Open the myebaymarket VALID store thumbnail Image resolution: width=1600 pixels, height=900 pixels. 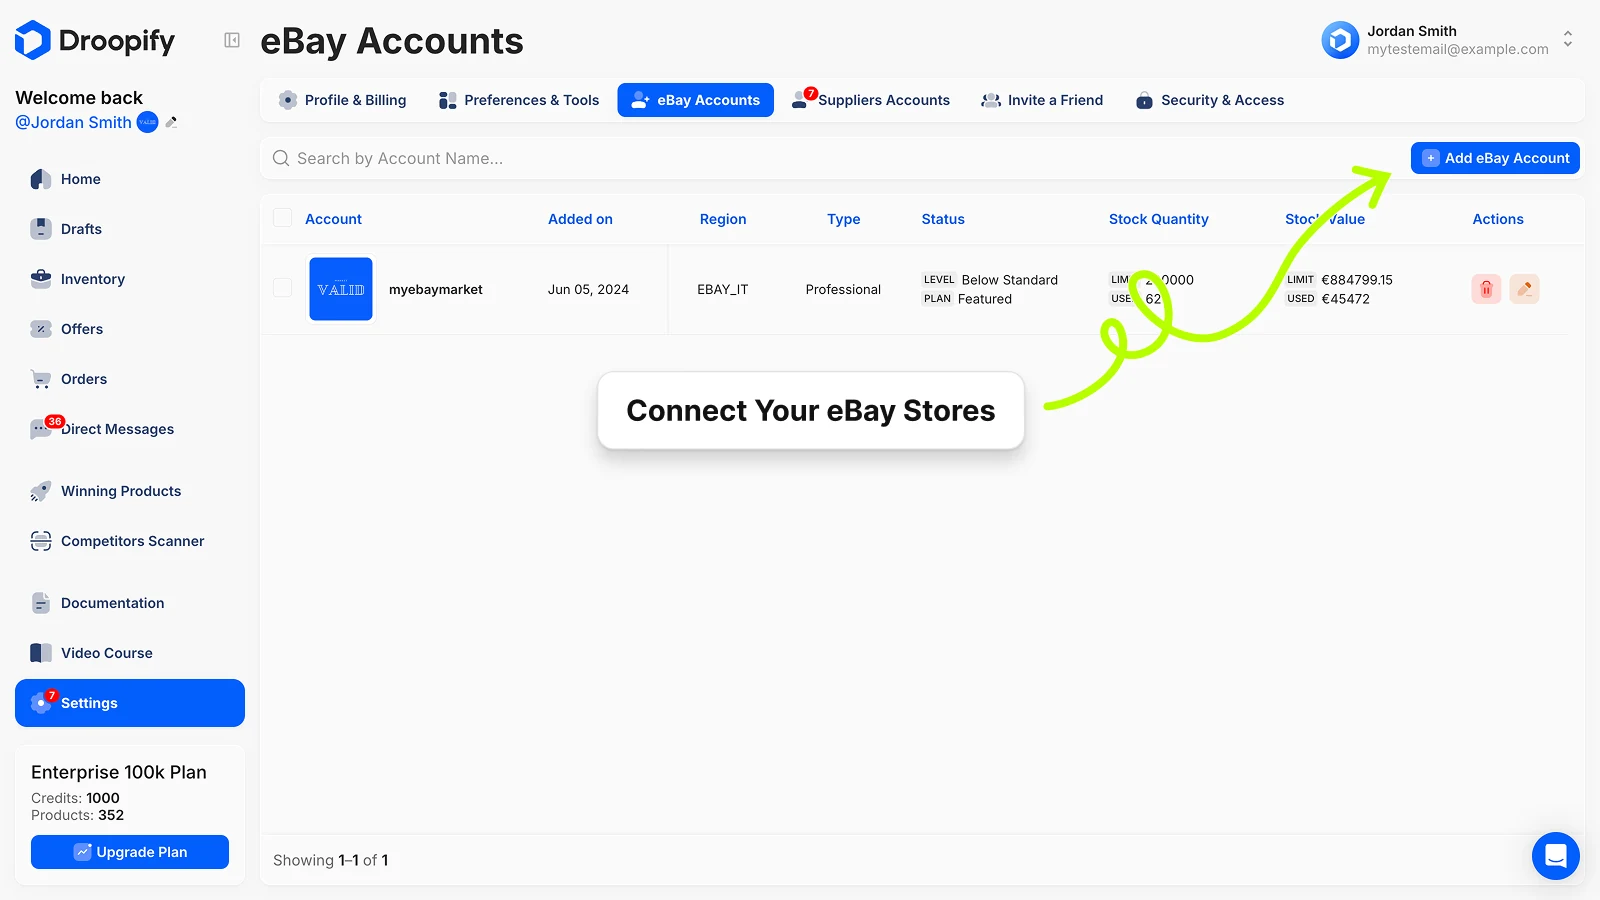[x=341, y=289]
